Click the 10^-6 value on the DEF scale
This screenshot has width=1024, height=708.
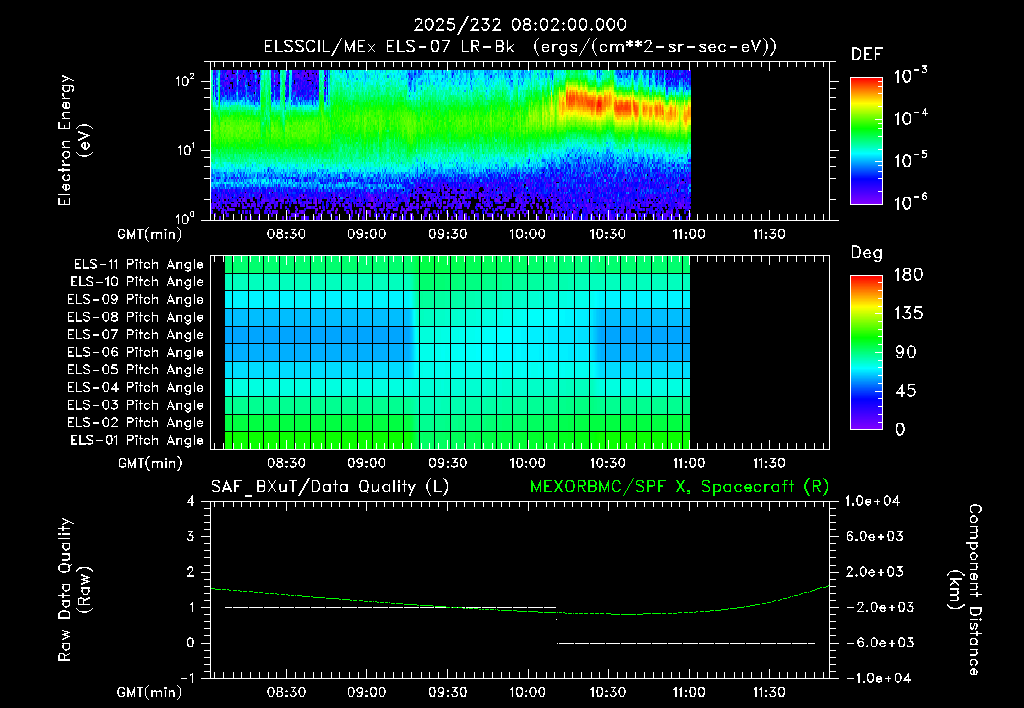pos(910,202)
